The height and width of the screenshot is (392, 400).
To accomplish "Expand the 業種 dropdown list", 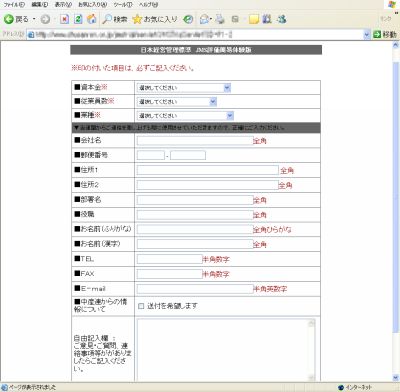I will (185, 116).
